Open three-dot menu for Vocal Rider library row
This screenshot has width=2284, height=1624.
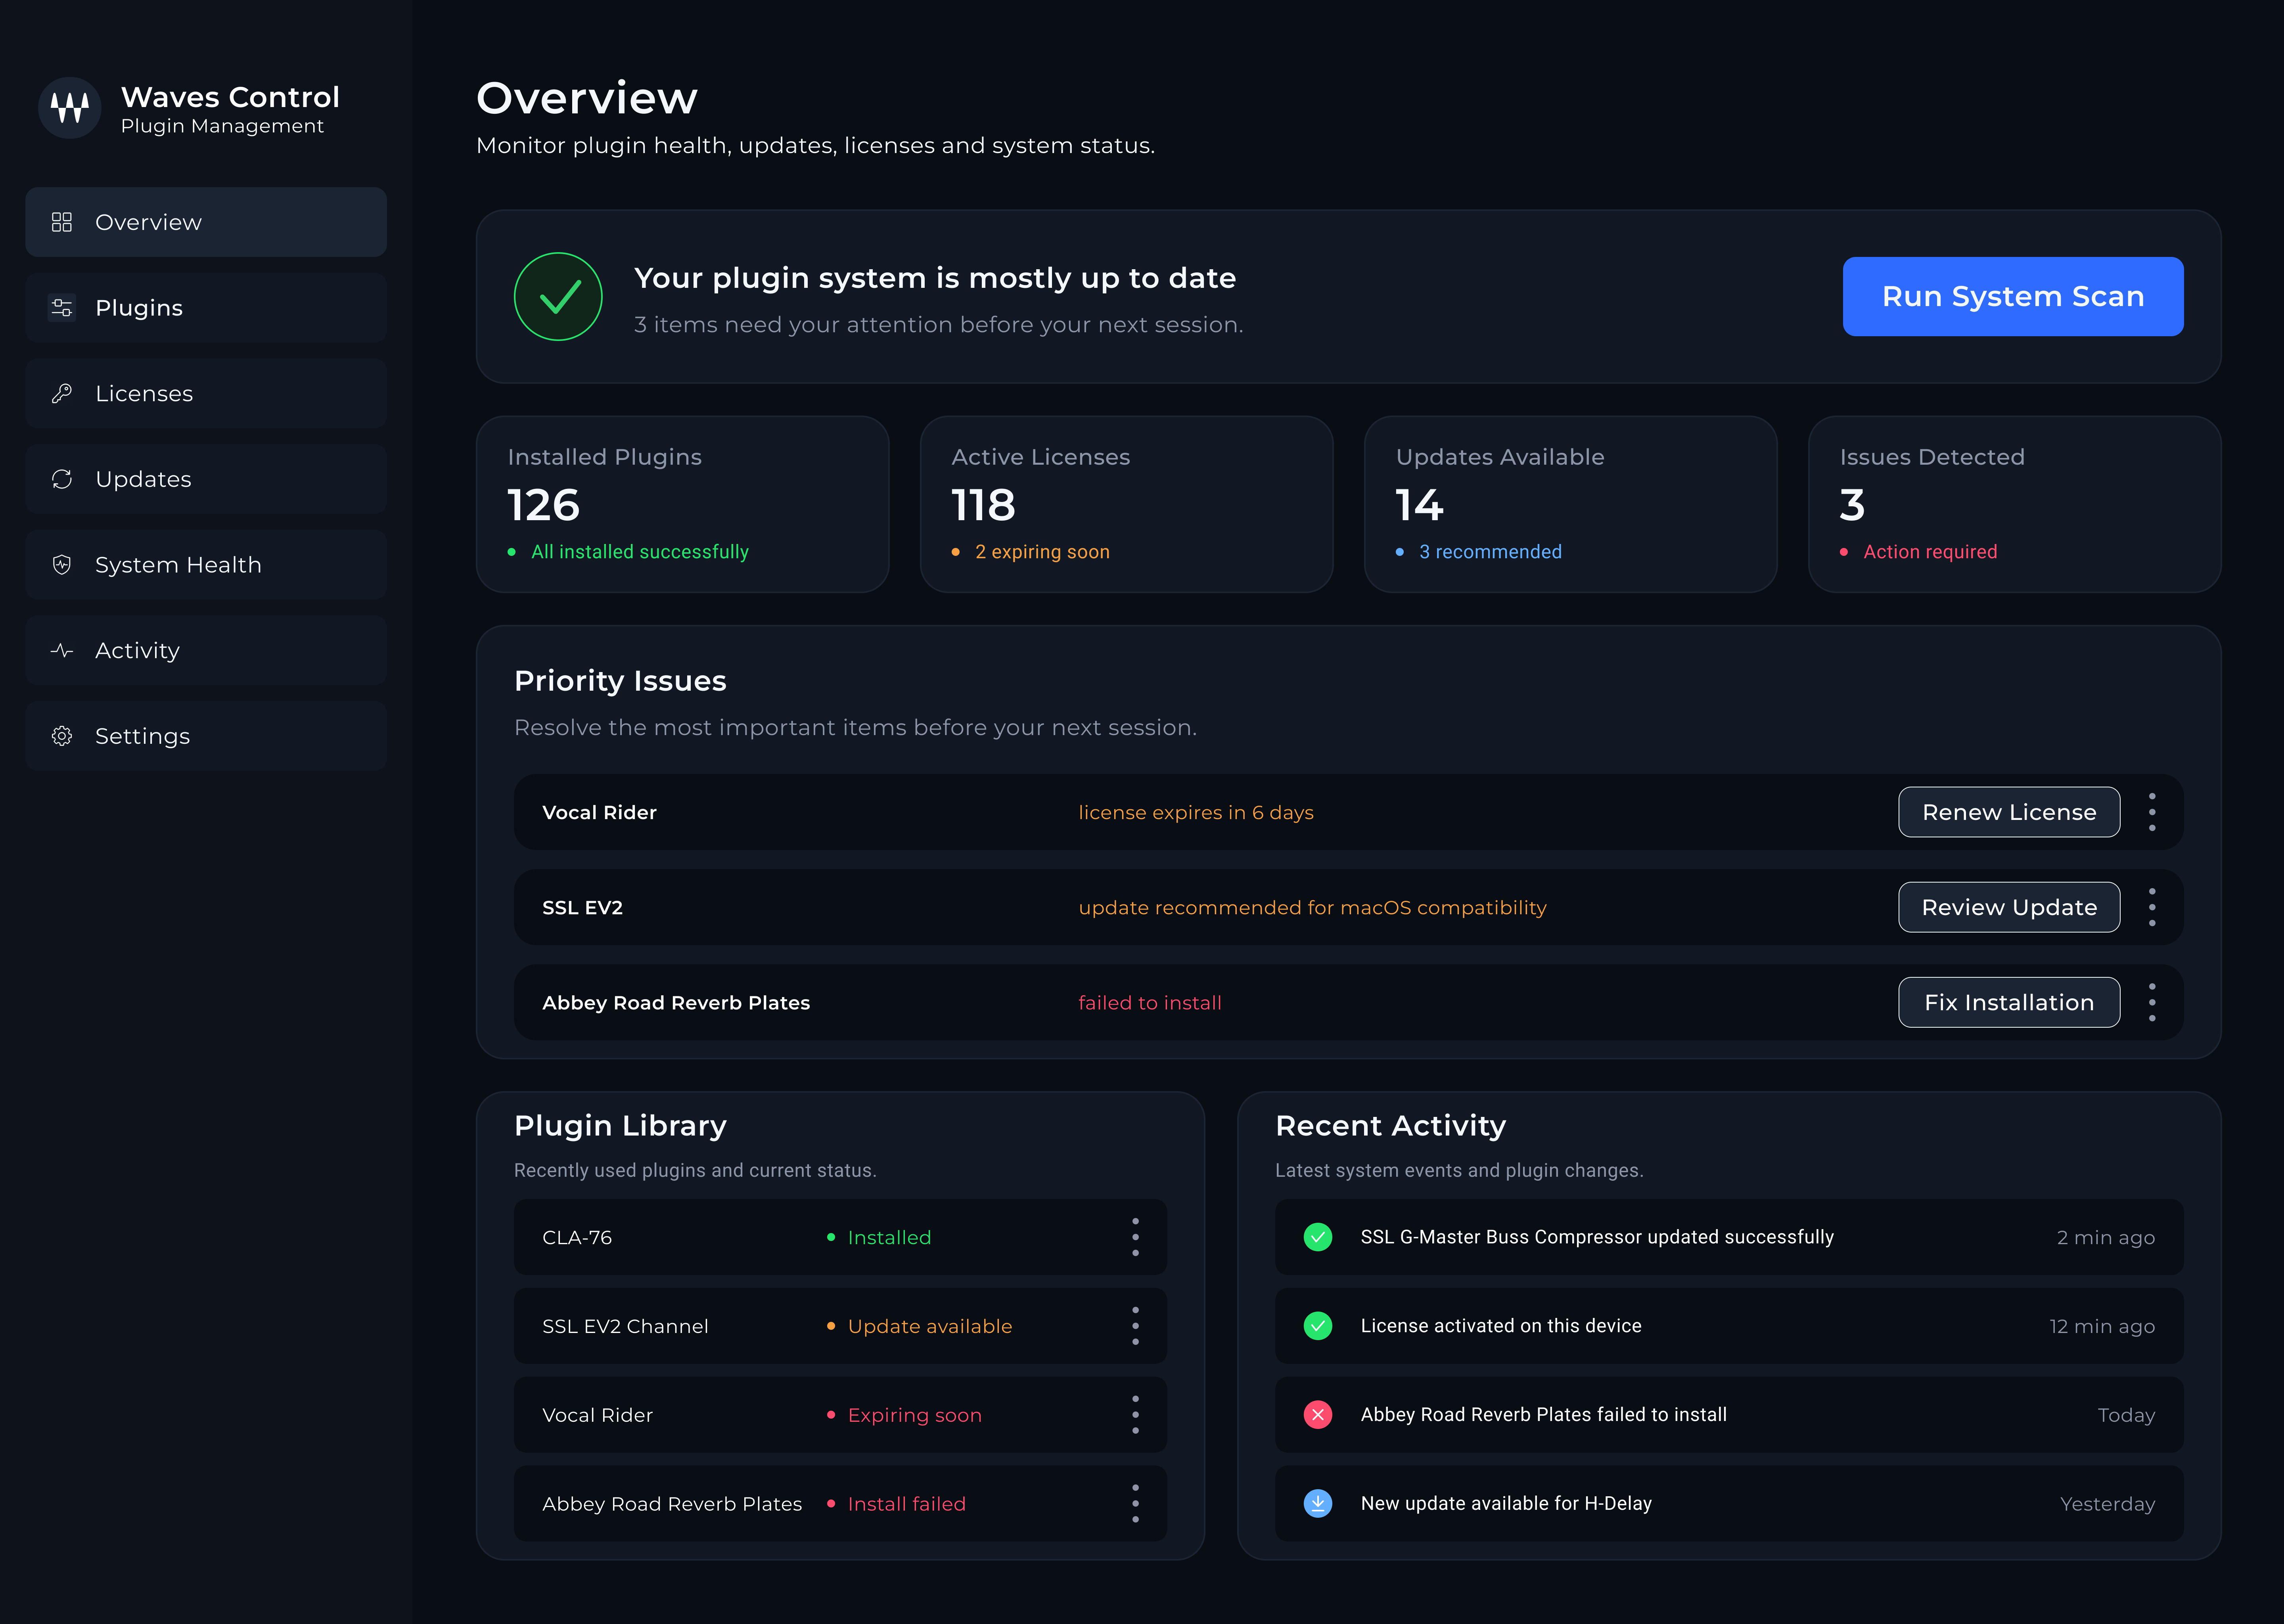coord(1135,1415)
